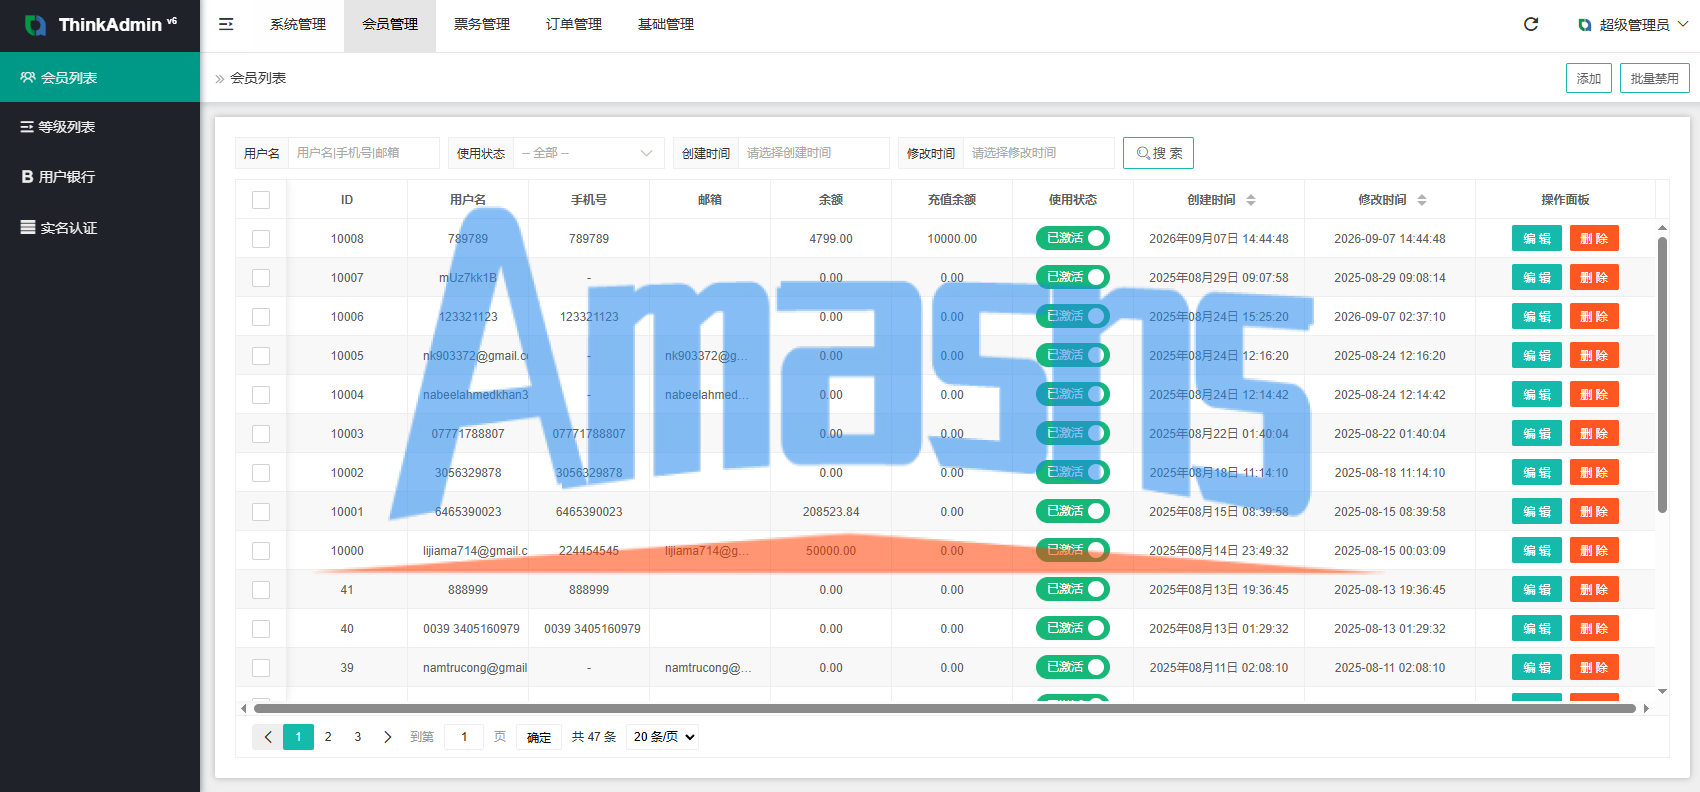Check the row for member 10008
This screenshot has height=792, width=1700.
(261, 239)
